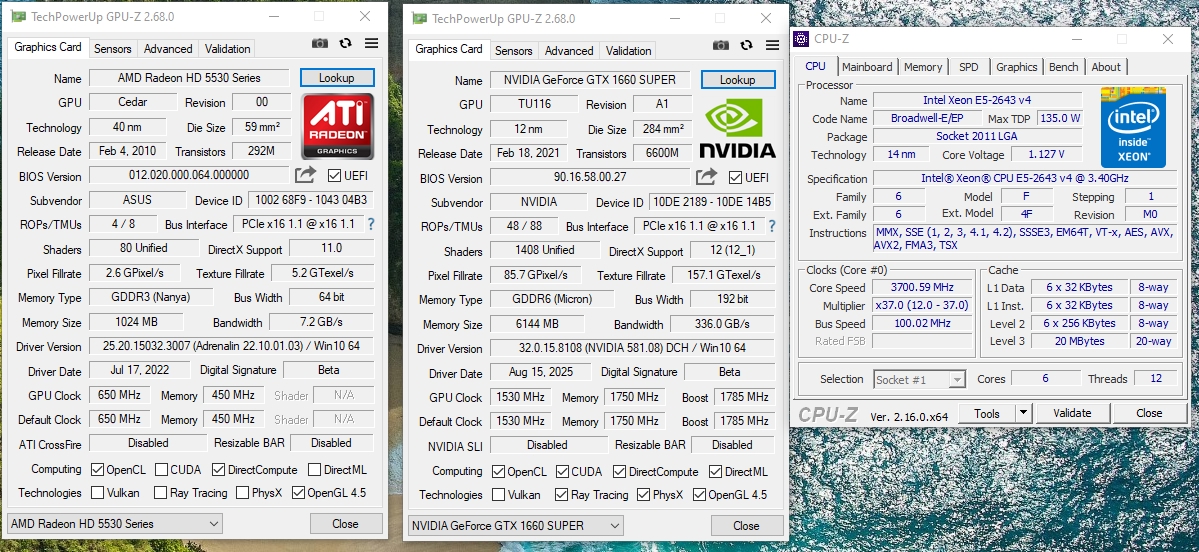Switch to Validation tab in NVIDIA GPU-Z window
This screenshot has width=1199, height=552.
[629, 50]
